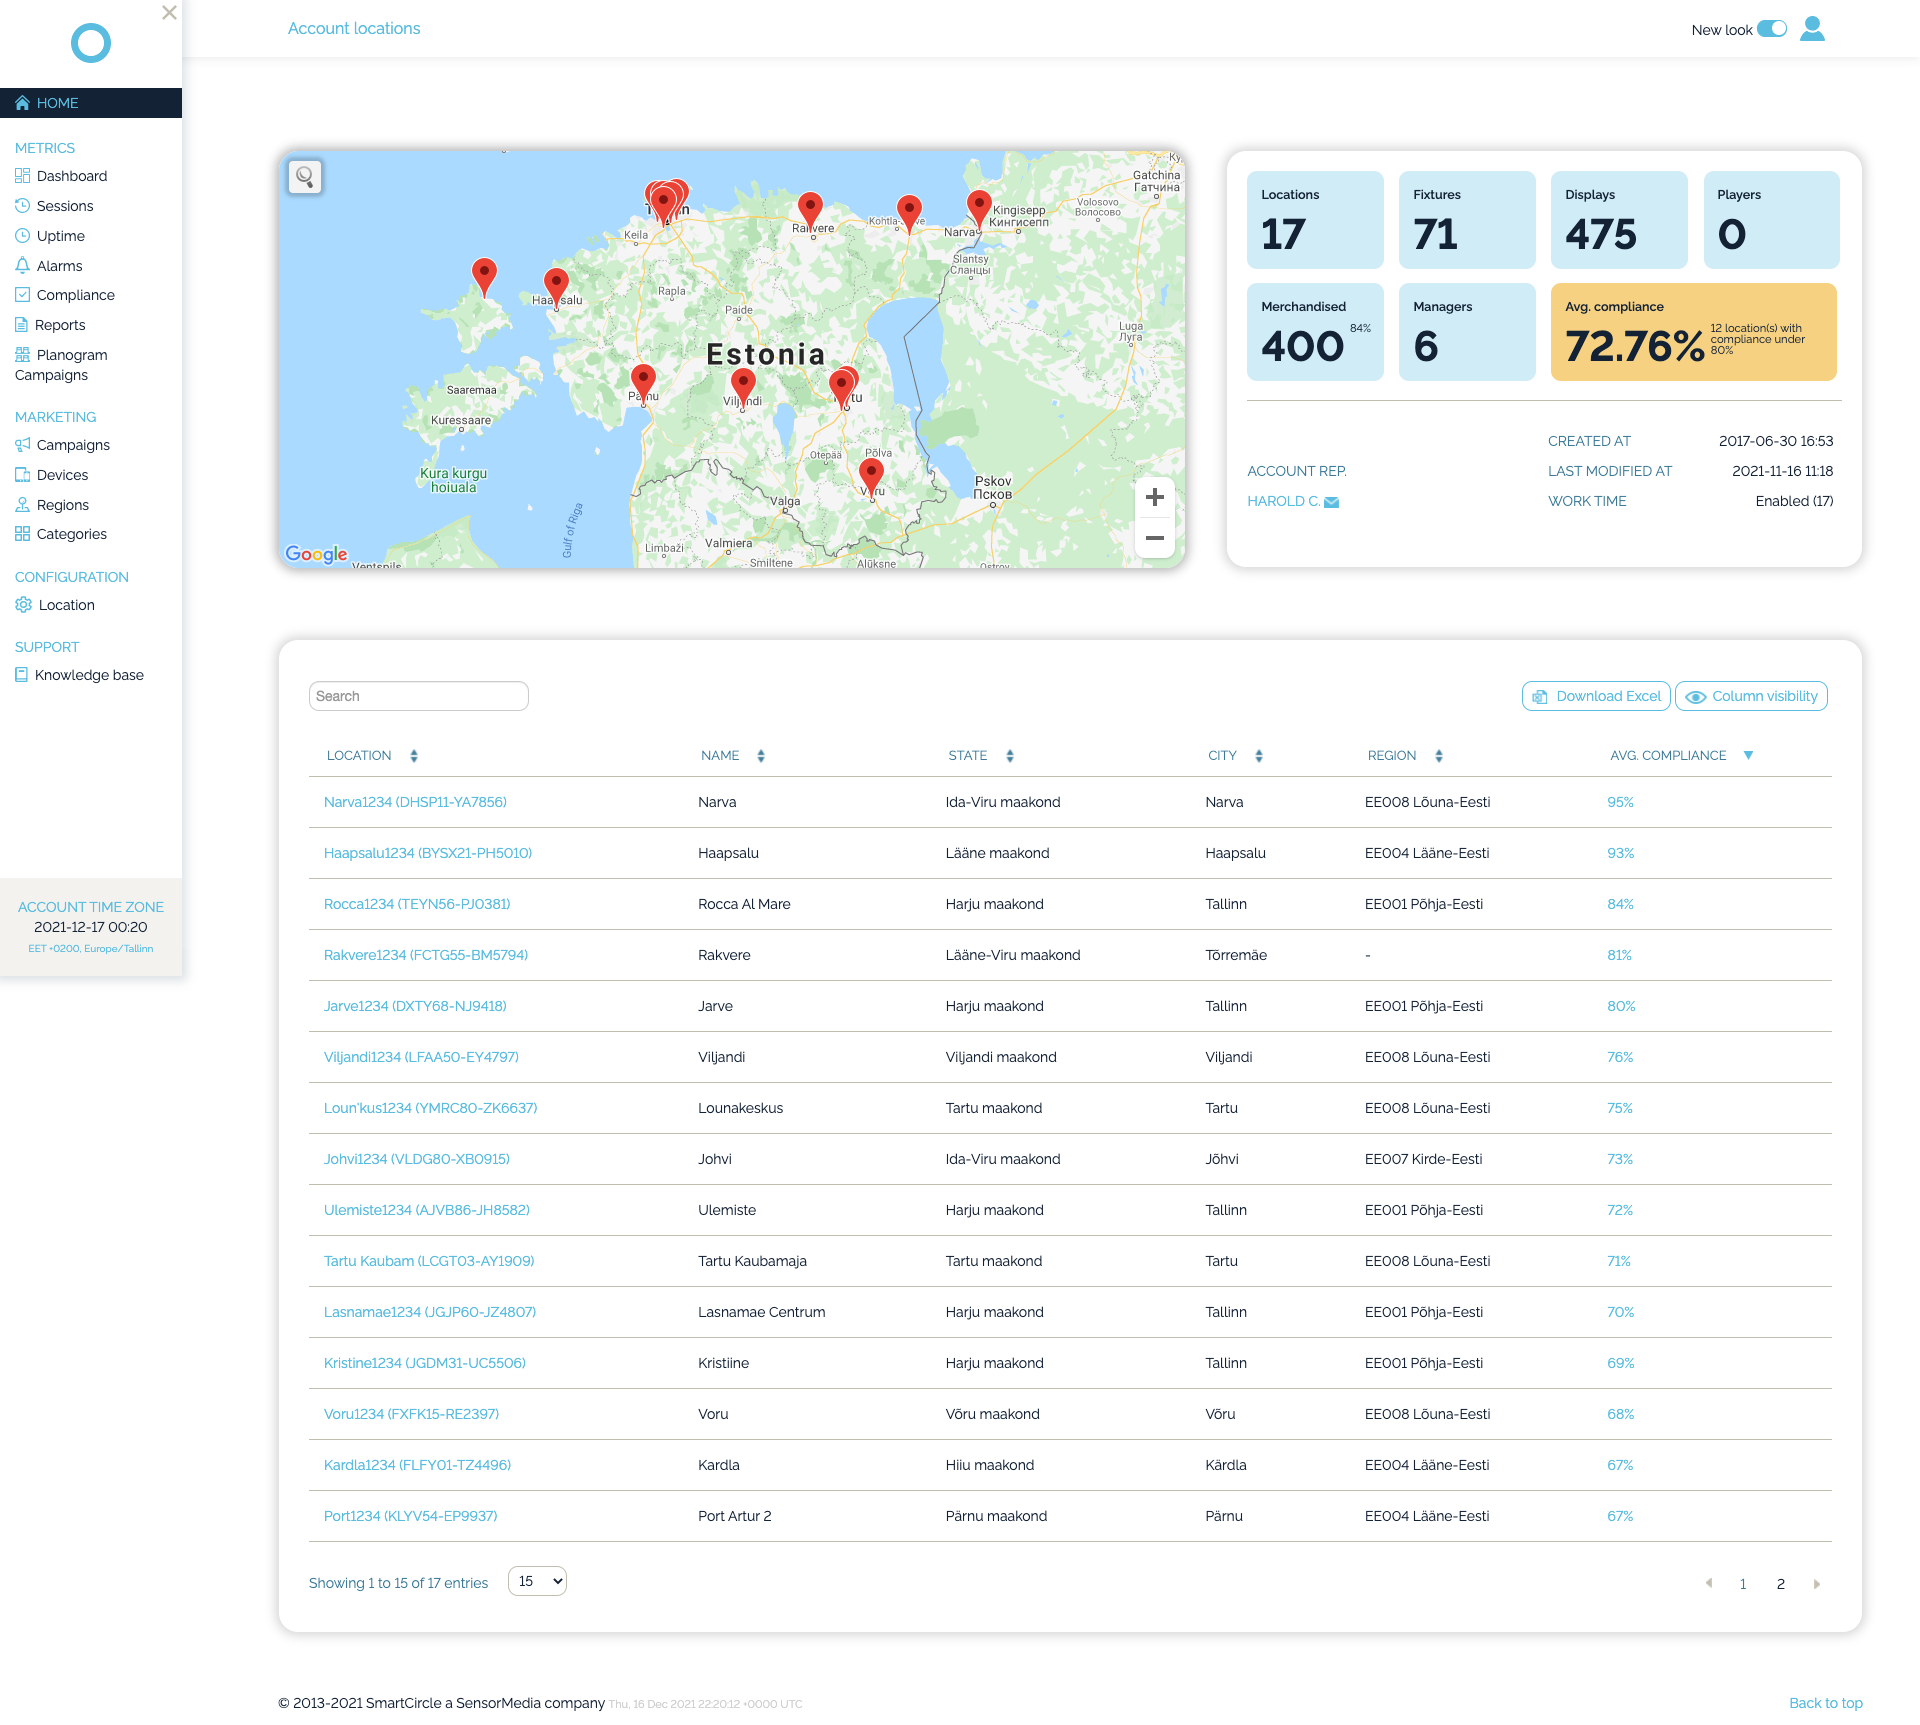Click the previous page arrow
The image size is (1920, 1725).
pyautogui.click(x=1709, y=1583)
